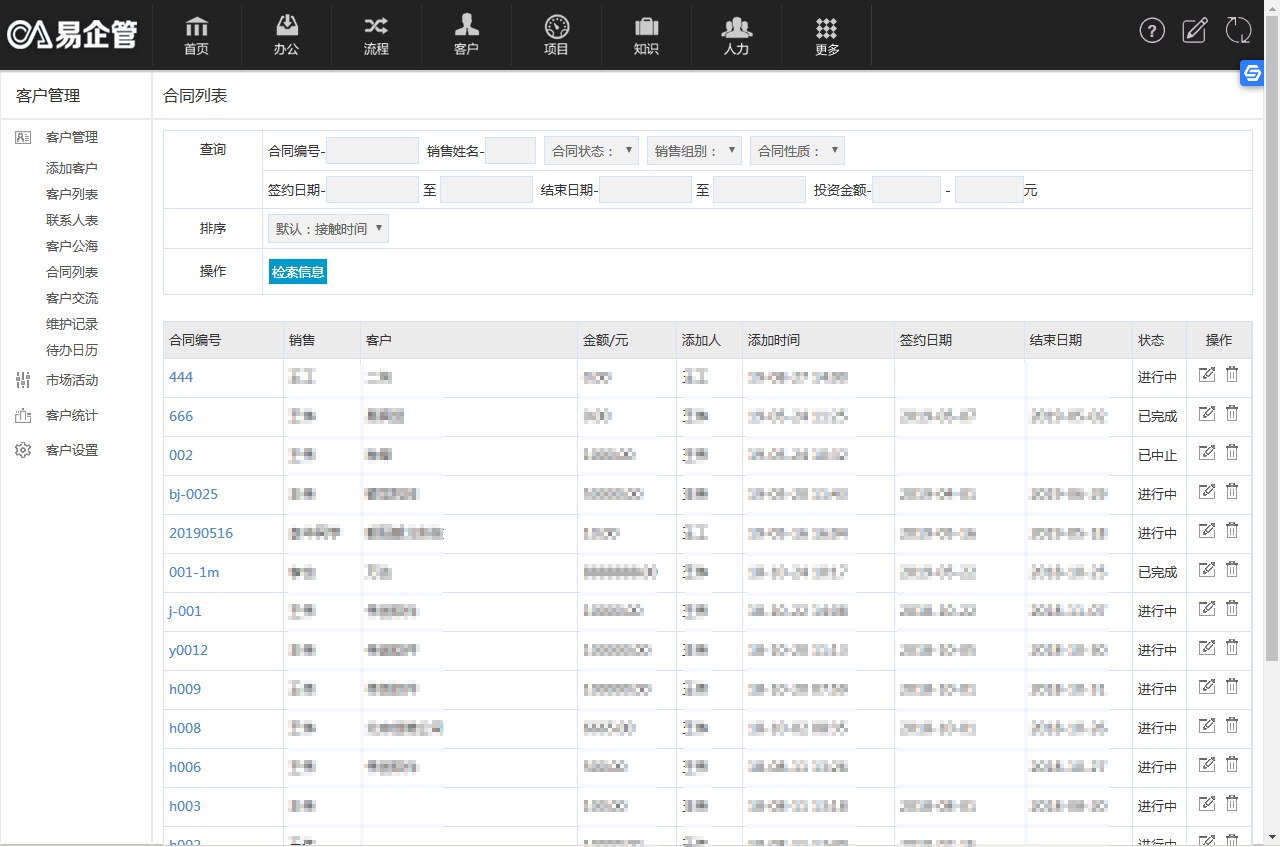Viewport: 1280px width, 847px height.
Task: Delete contract 444 with trash icon
Action: (x=1232, y=374)
